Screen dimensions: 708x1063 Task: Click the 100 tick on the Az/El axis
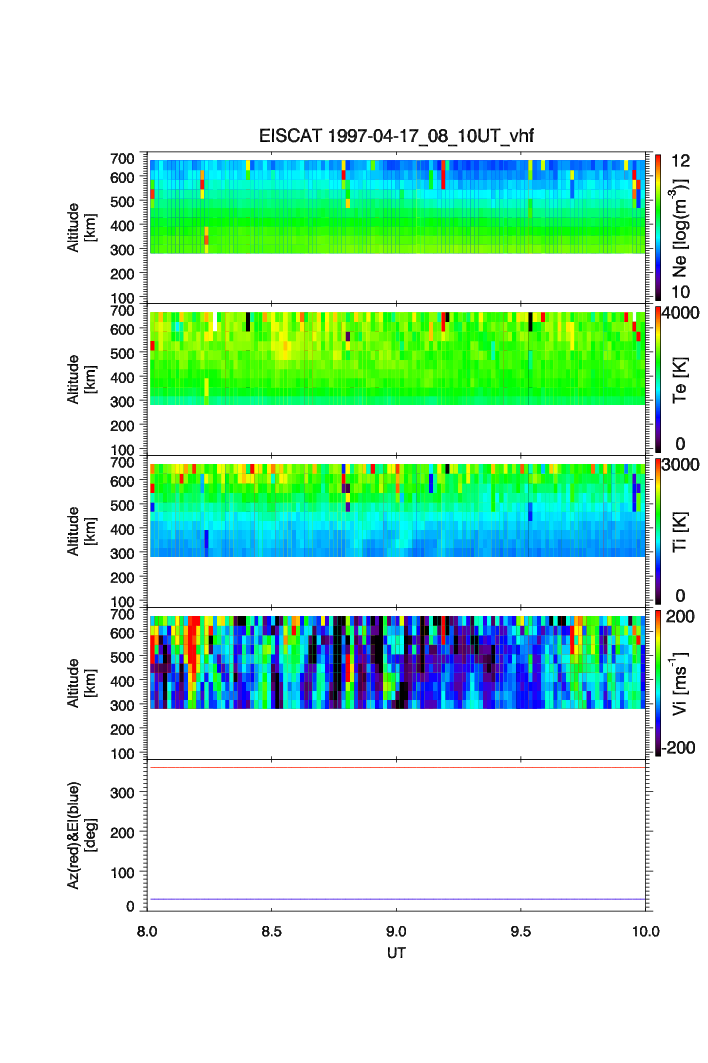122,873
